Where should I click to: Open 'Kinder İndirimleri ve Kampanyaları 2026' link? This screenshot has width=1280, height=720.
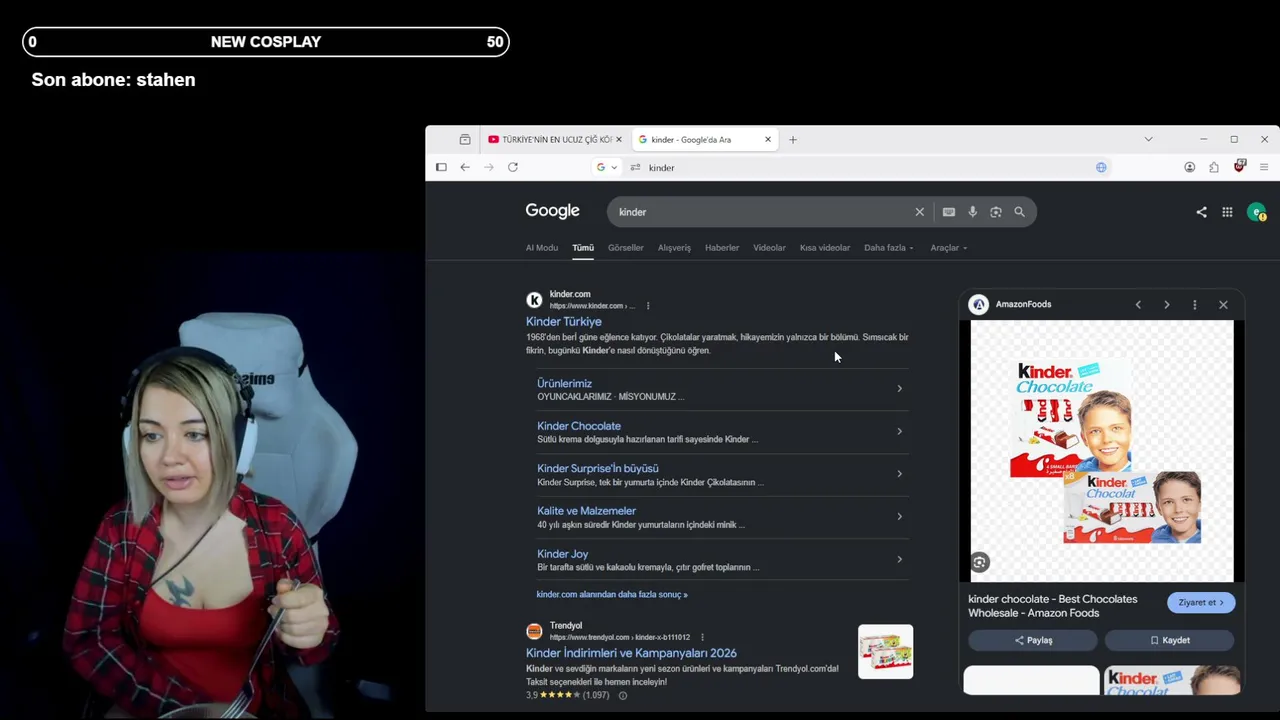631,653
